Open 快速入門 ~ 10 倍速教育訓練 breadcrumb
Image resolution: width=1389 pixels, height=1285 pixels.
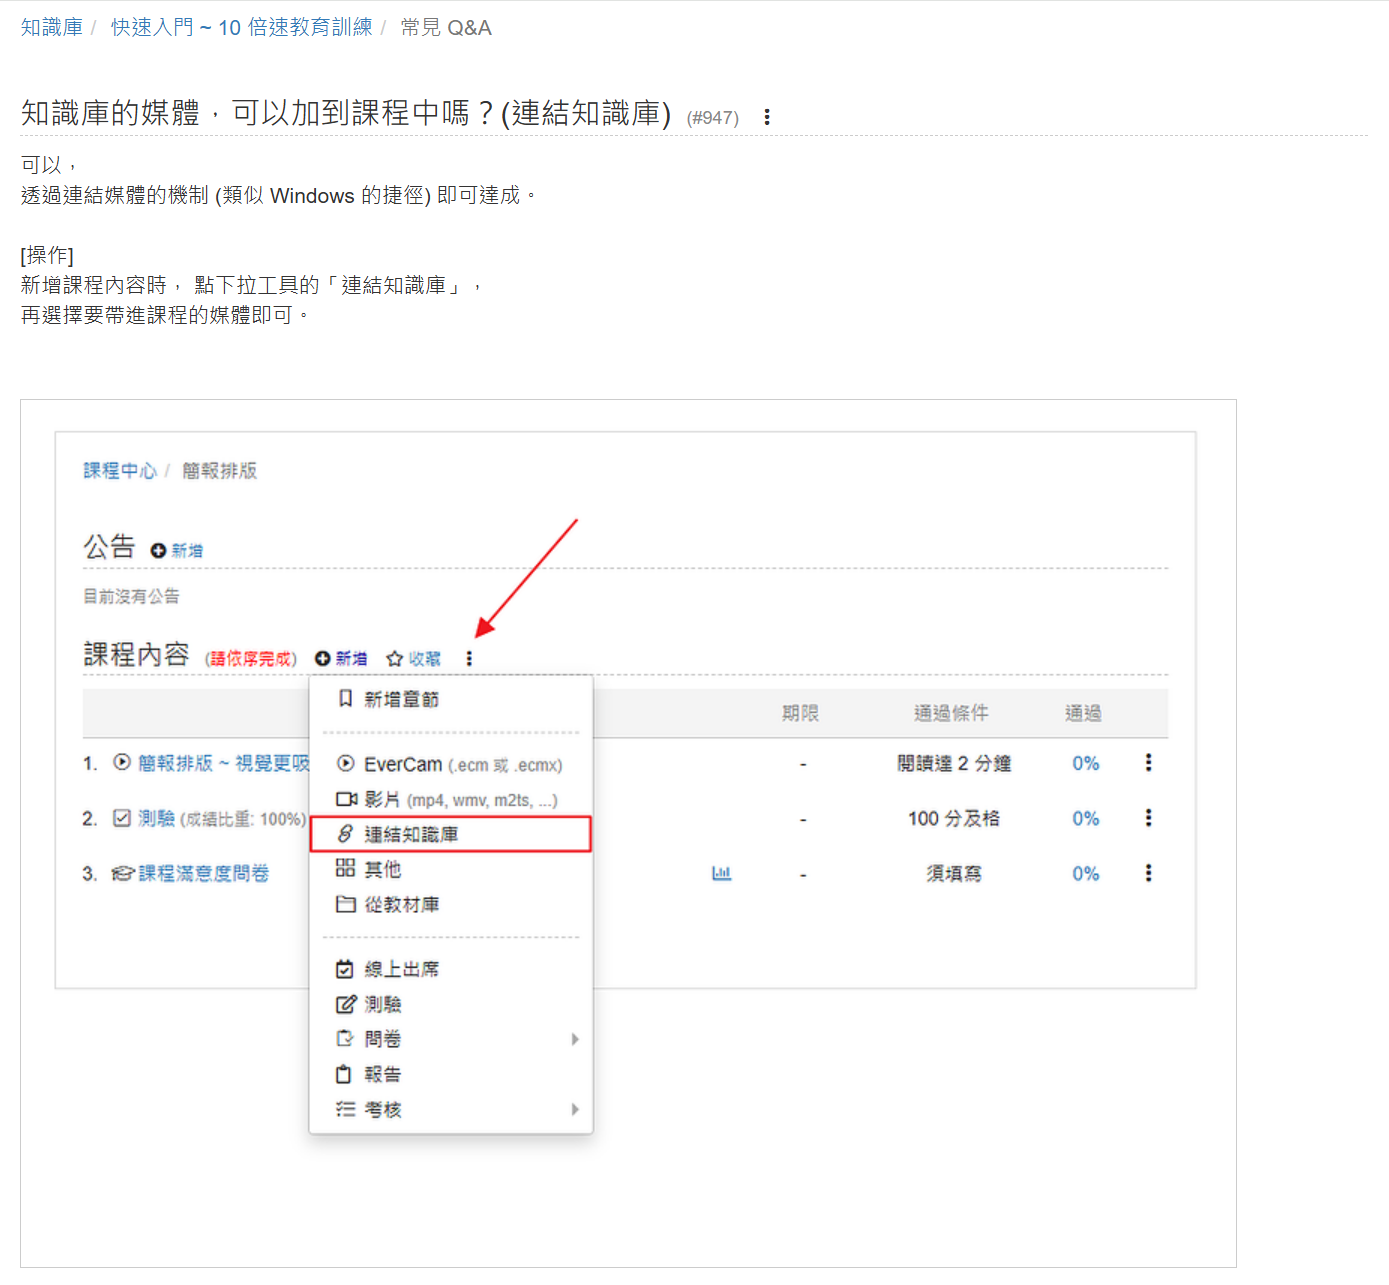[x=241, y=27]
